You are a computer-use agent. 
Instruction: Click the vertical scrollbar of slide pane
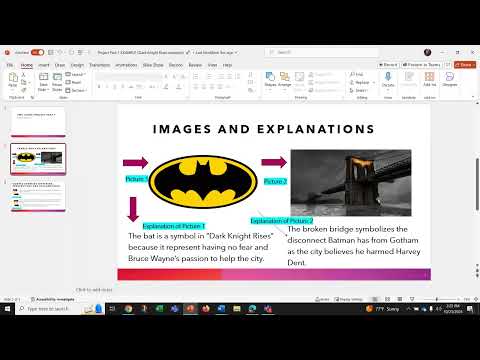pos(477,185)
